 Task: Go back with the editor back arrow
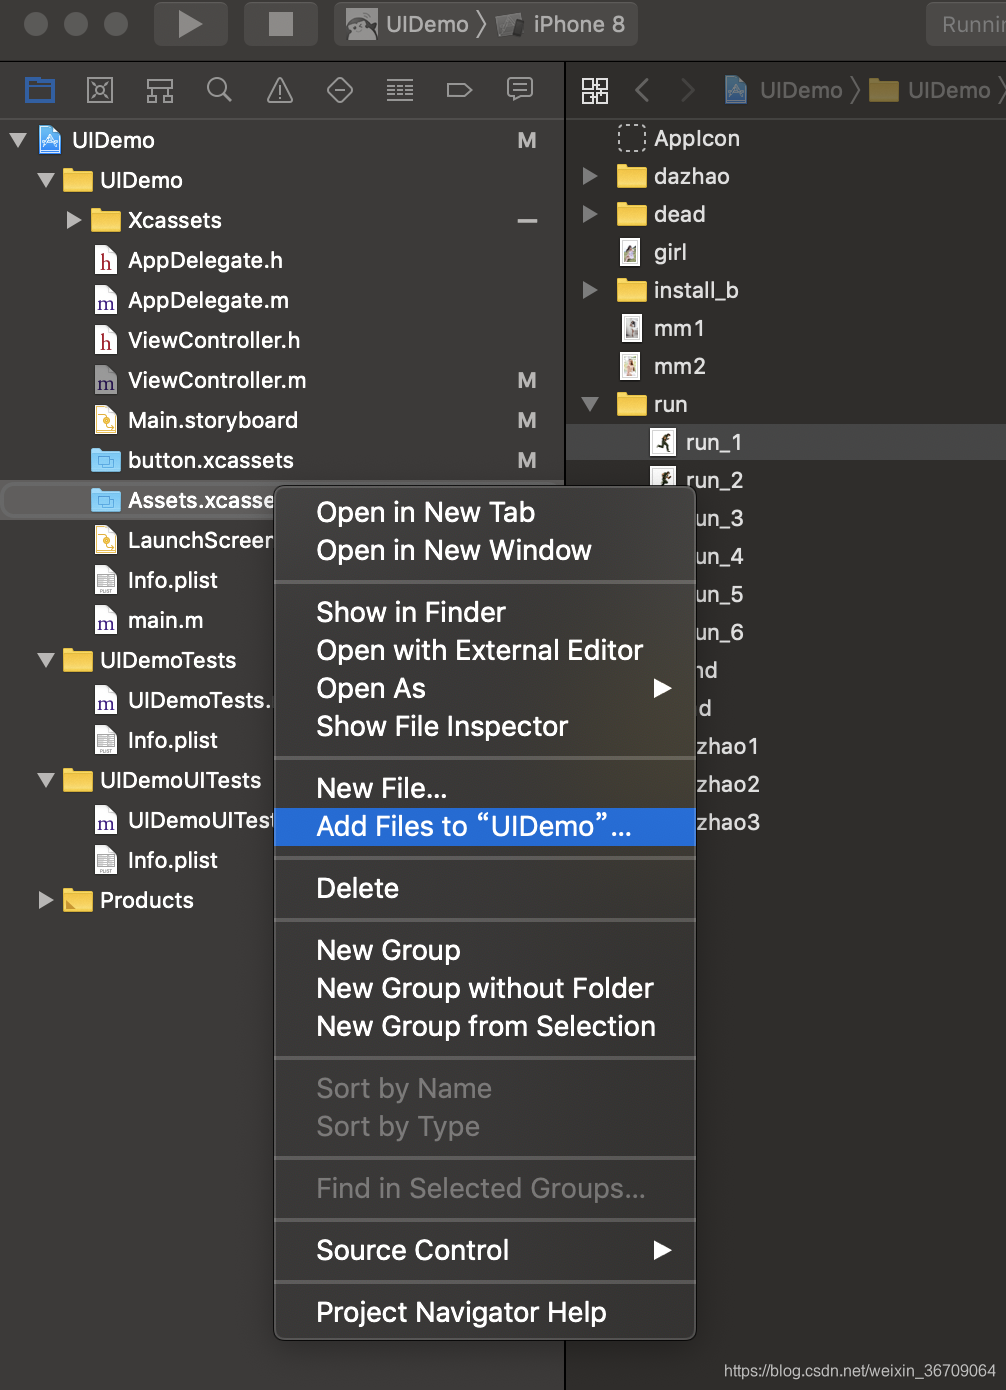pyautogui.click(x=642, y=91)
